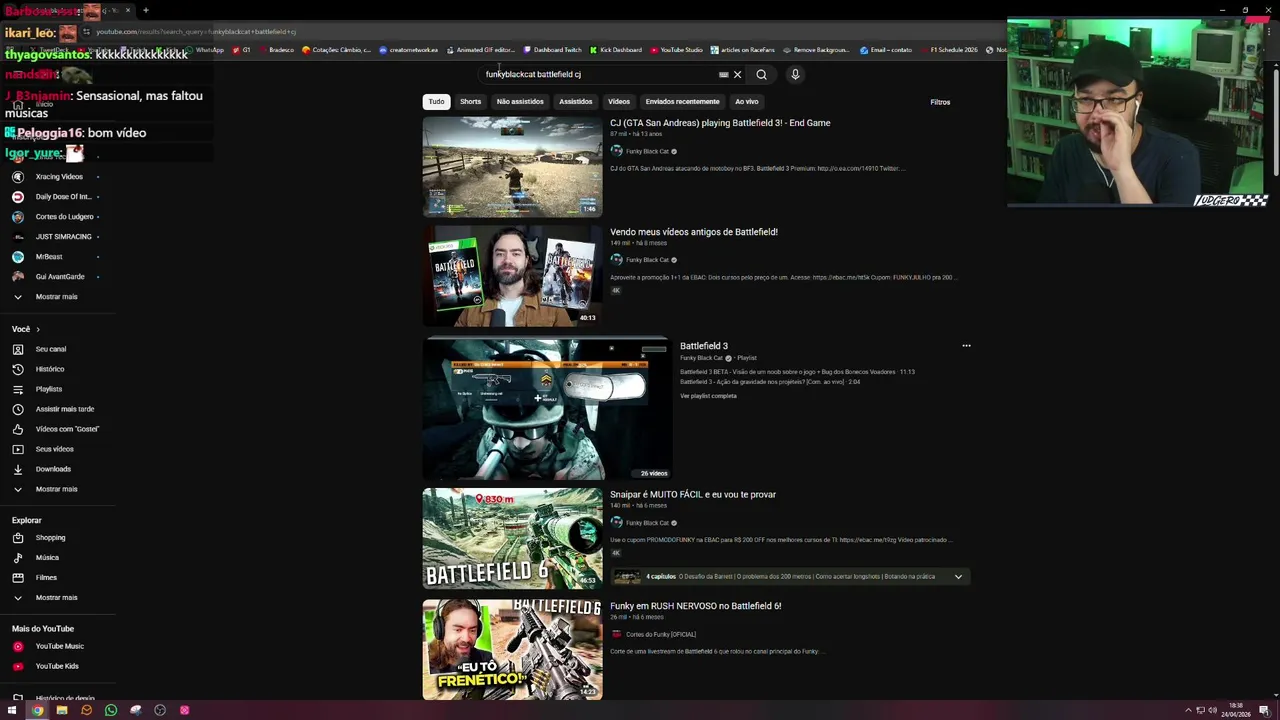Click the browser address bar URL
The height and width of the screenshot is (720, 1280).
tap(196, 32)
